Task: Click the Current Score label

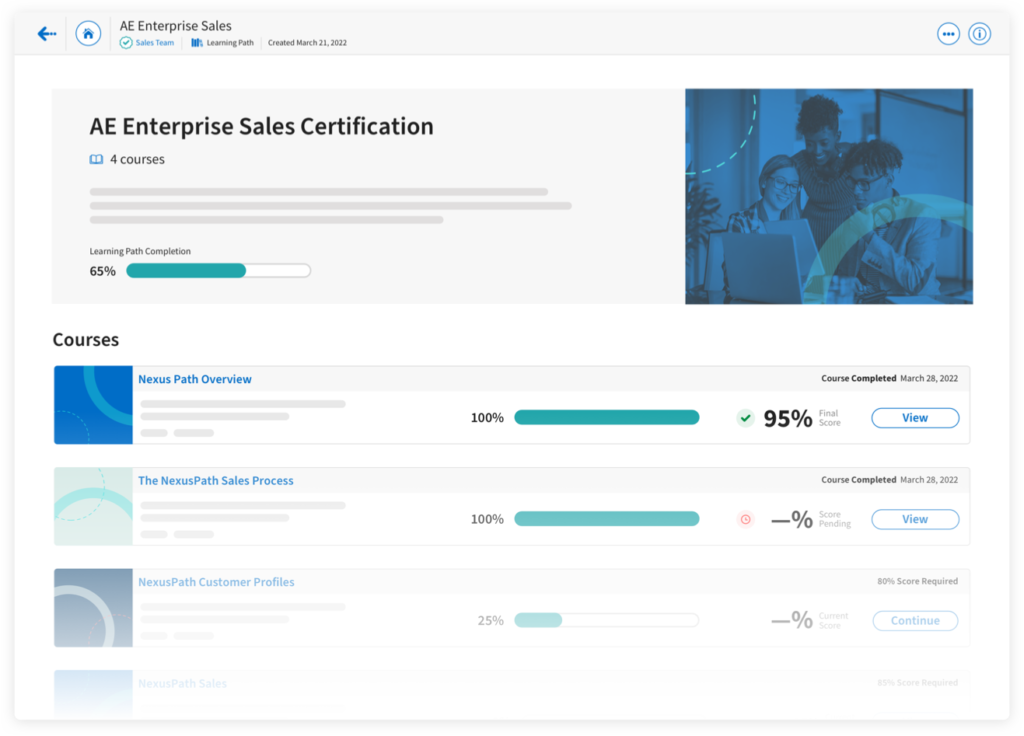Action: 833,621
